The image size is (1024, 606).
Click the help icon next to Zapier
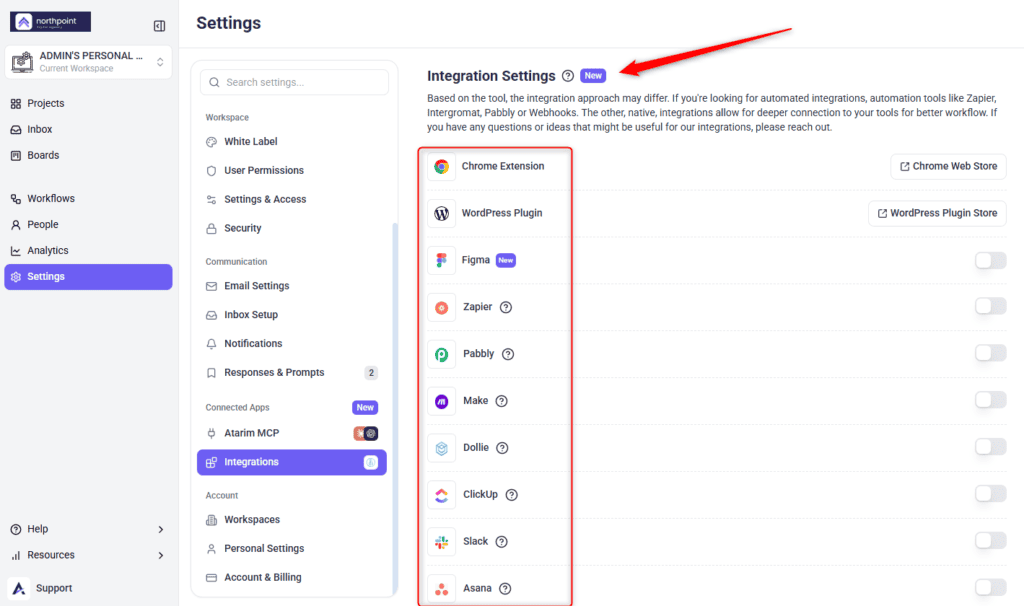point(506,308)
